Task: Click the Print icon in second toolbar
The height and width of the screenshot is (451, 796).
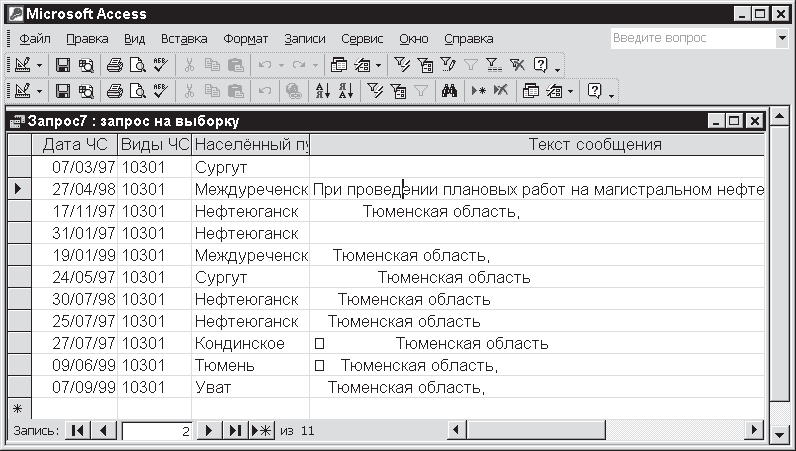Action: pyautogui.click(x=115, y=91)
